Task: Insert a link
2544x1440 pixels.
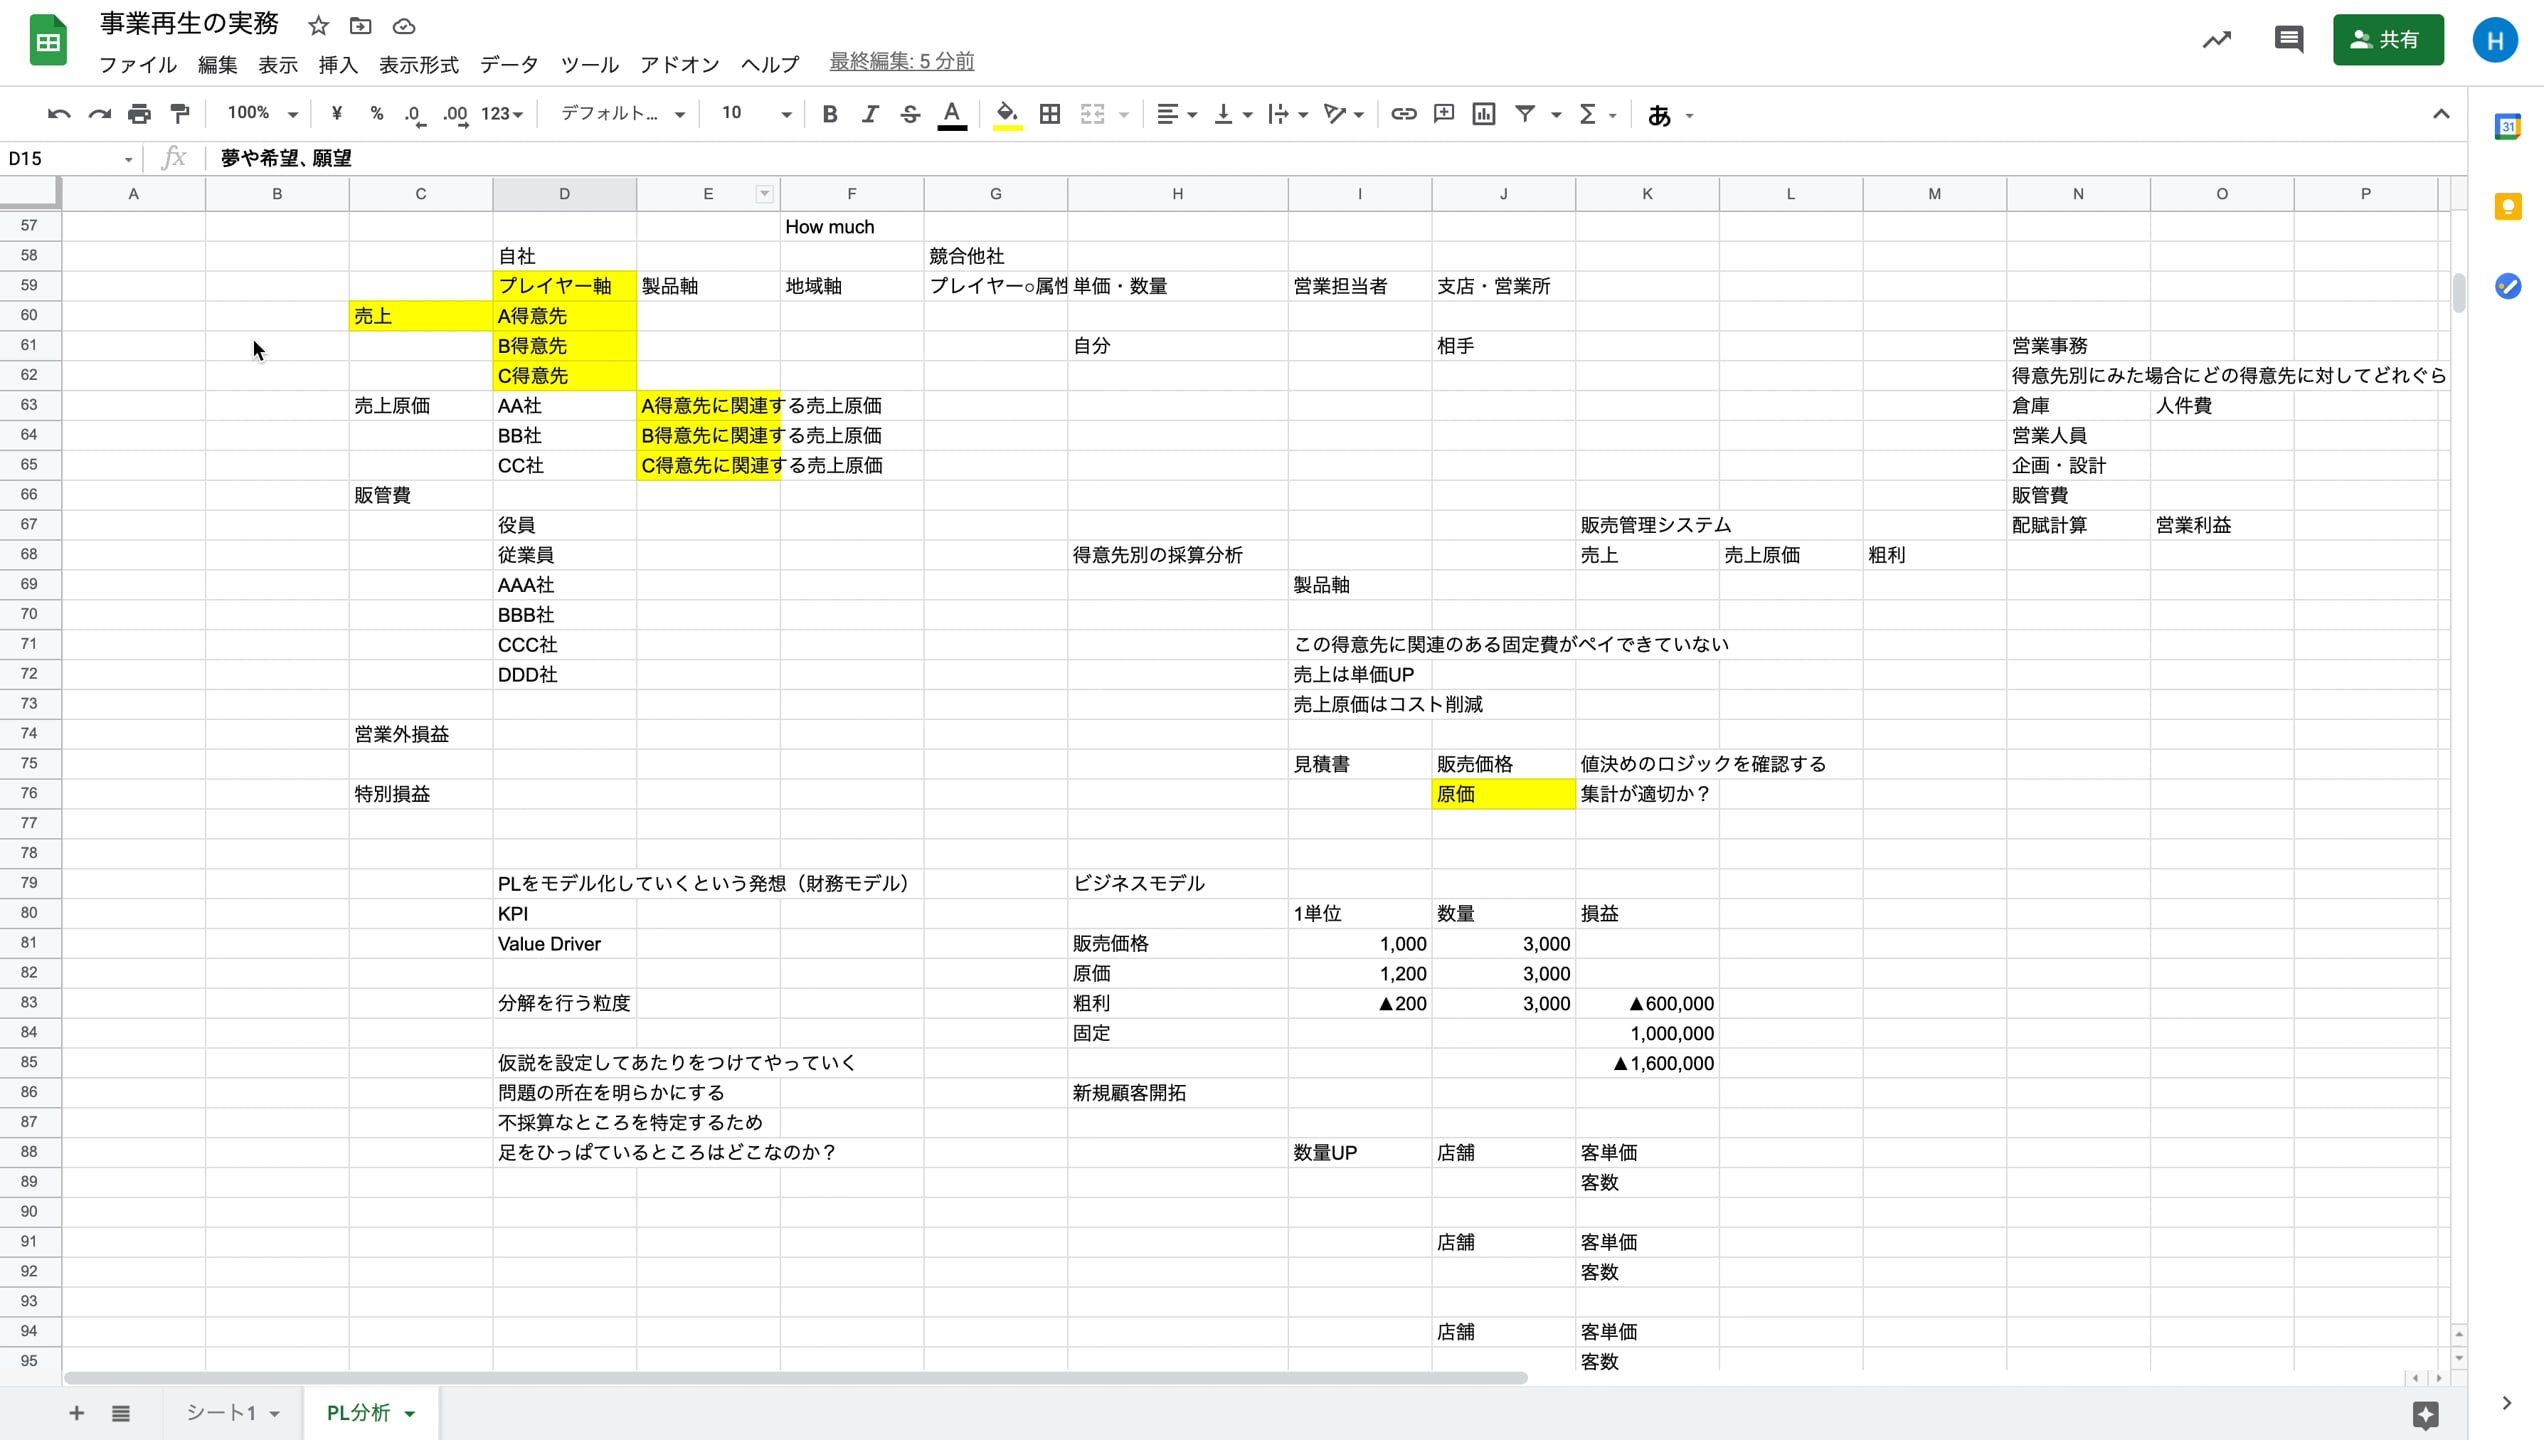Action: (1403, 114)
